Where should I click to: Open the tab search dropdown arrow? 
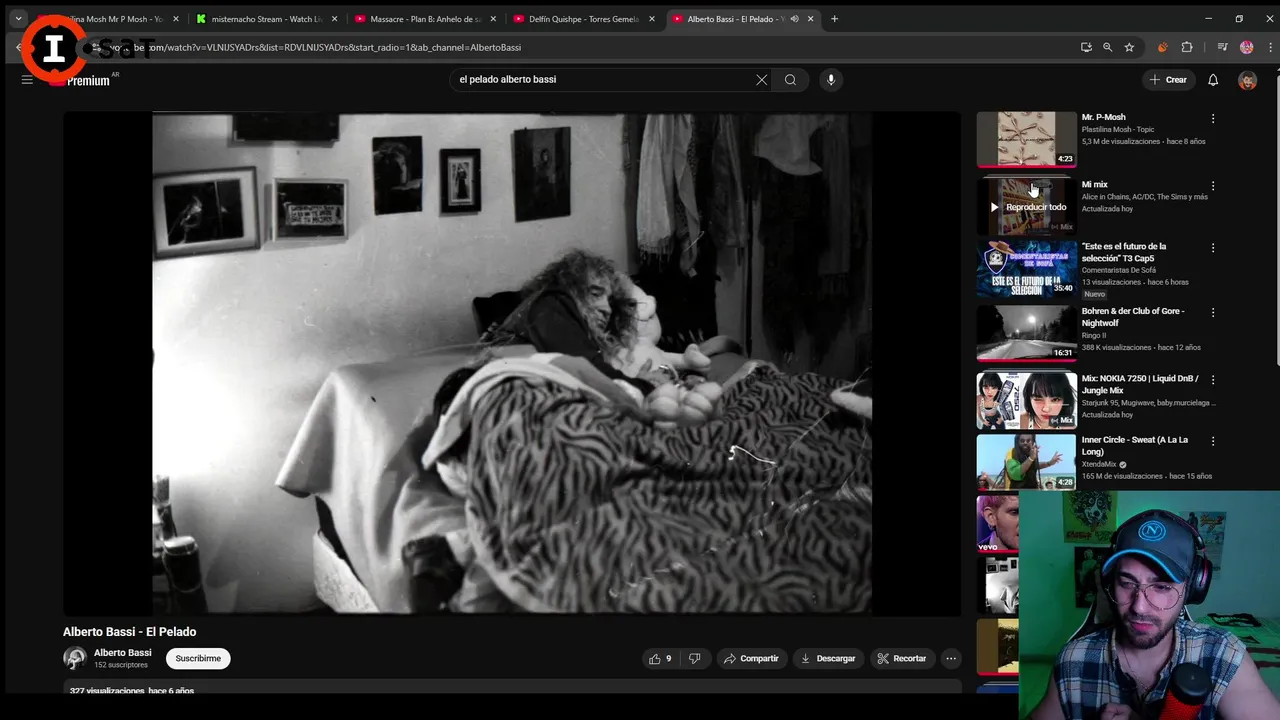[18, 18]
